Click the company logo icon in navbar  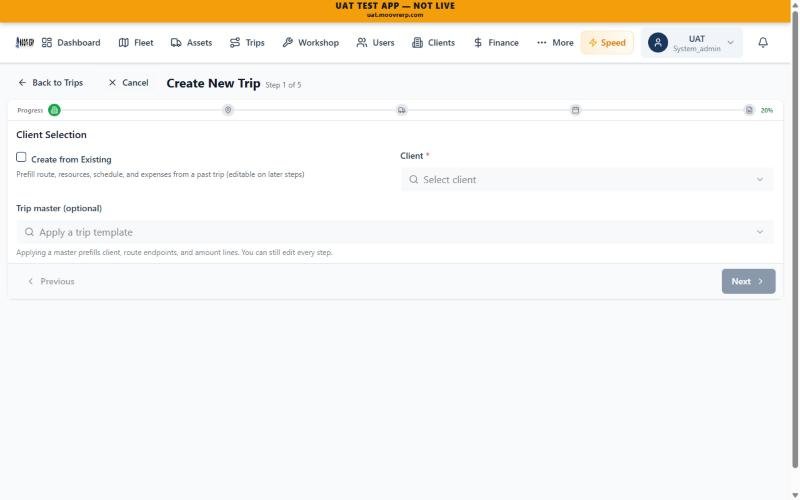coord(24,42)
